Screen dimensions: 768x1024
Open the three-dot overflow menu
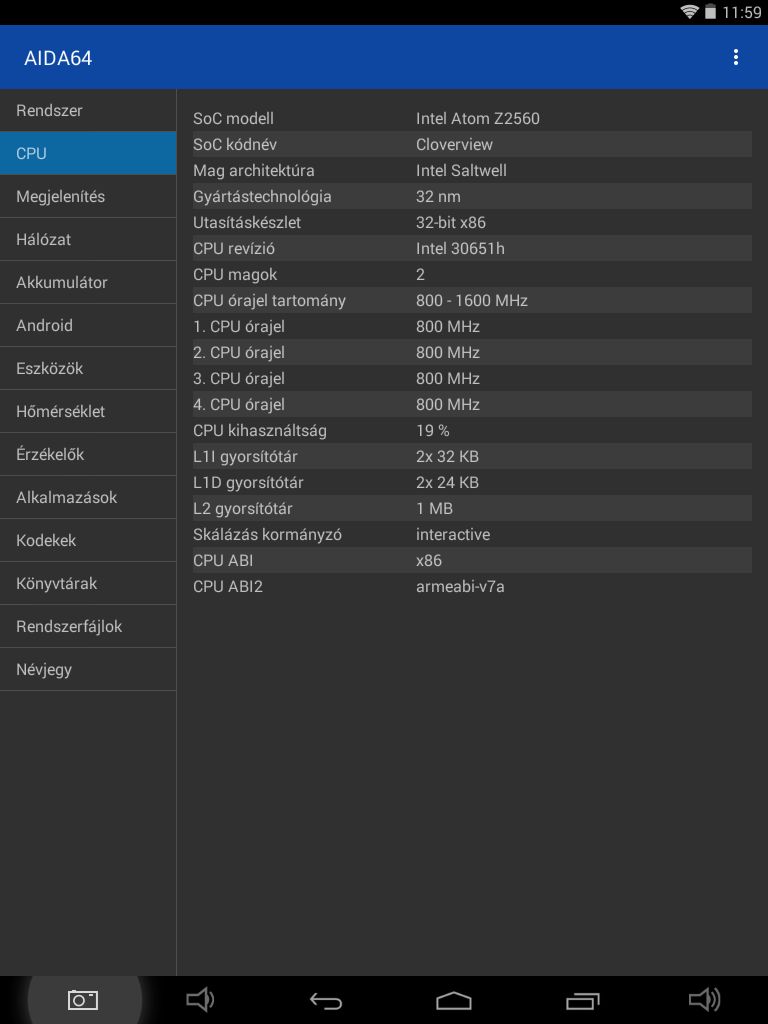pos(735,57)
